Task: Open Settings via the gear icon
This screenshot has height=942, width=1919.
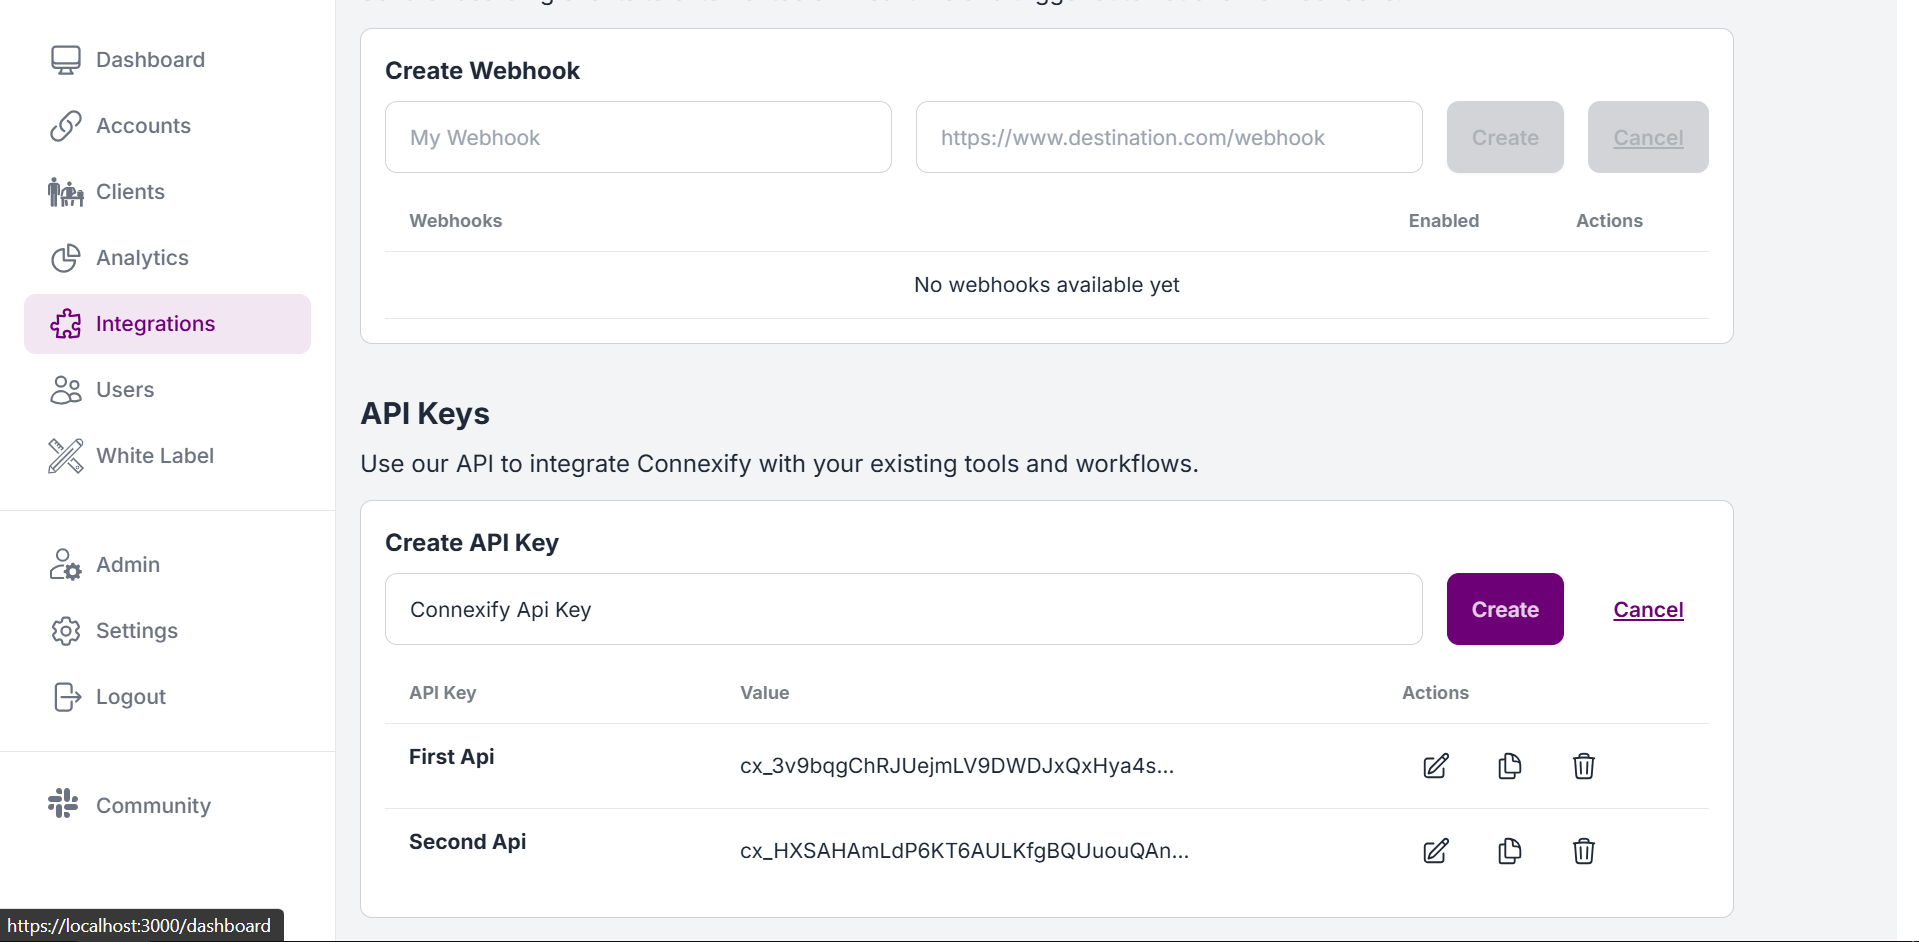Action: pos(64,630)
